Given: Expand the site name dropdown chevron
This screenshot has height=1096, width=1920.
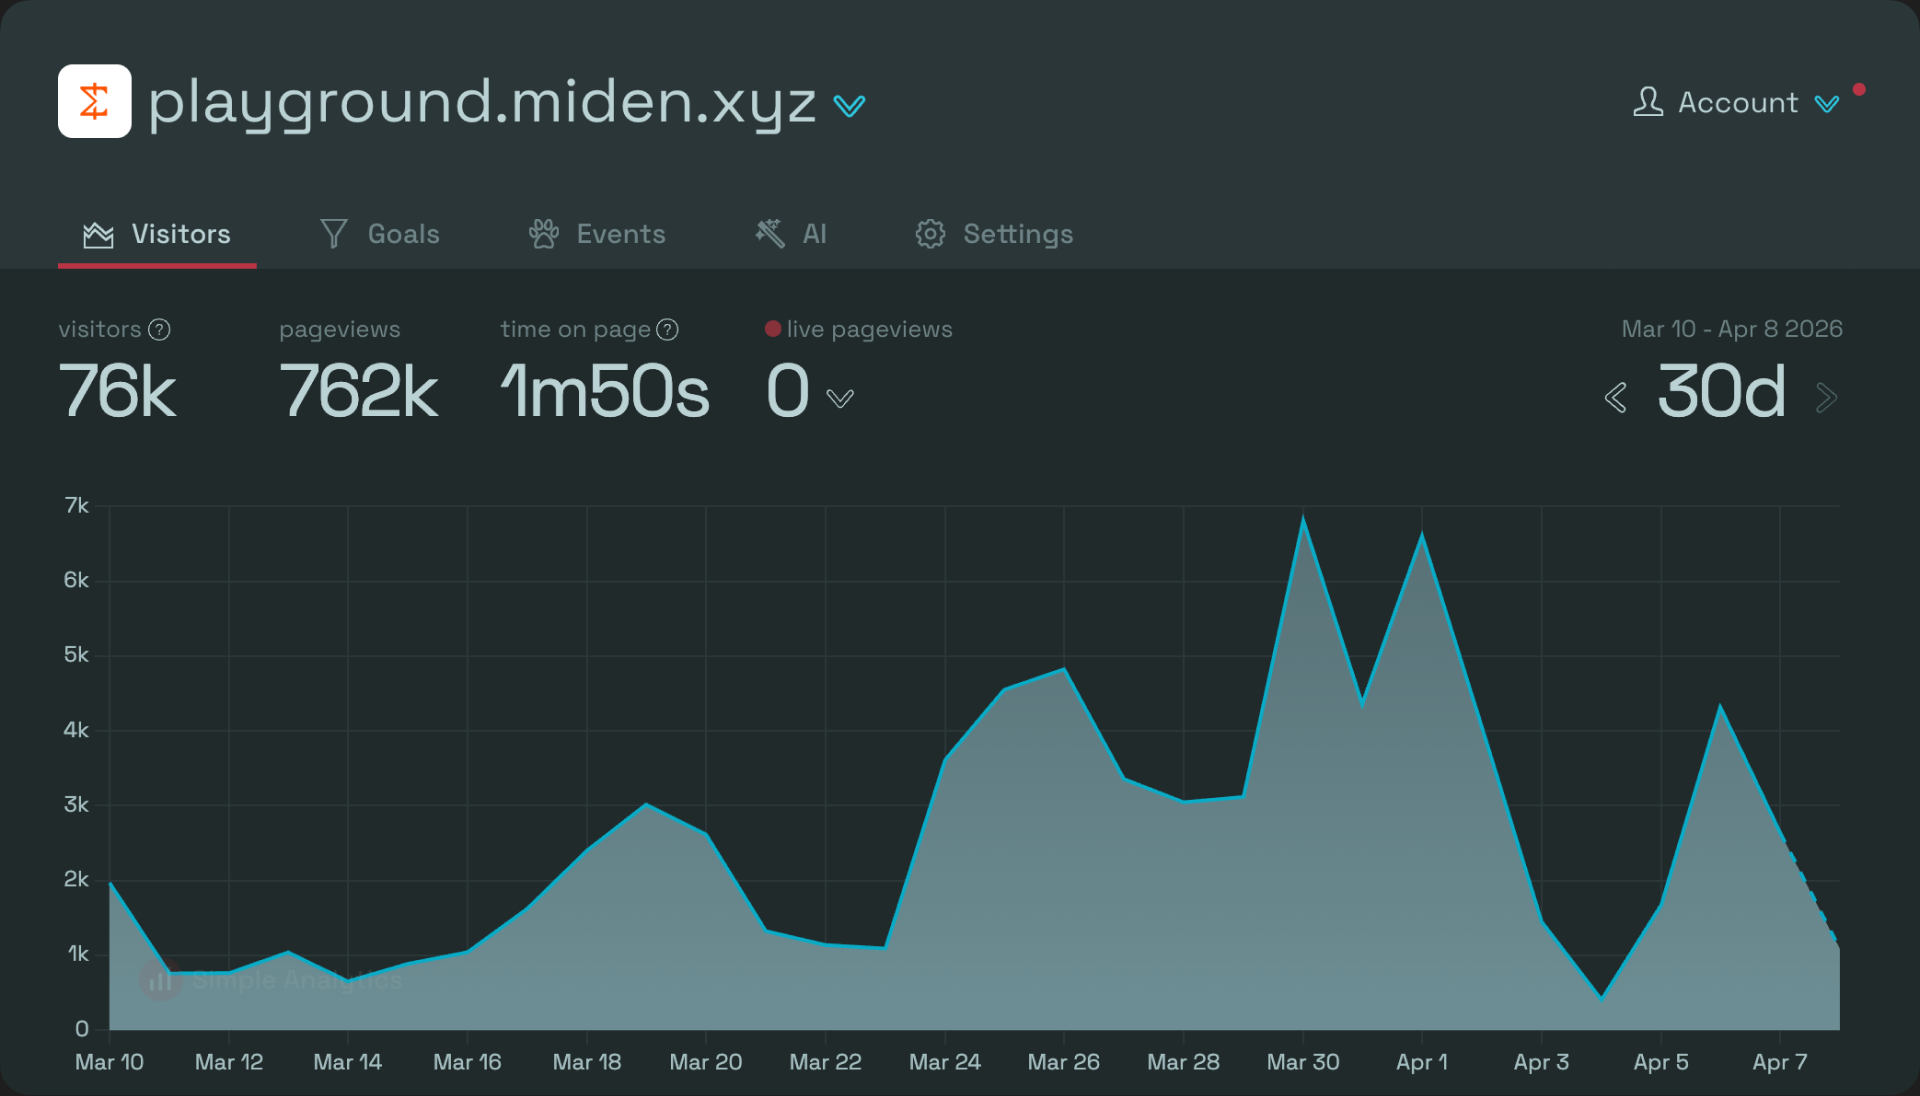Looking at the screenshot, I should click(849, 105).
